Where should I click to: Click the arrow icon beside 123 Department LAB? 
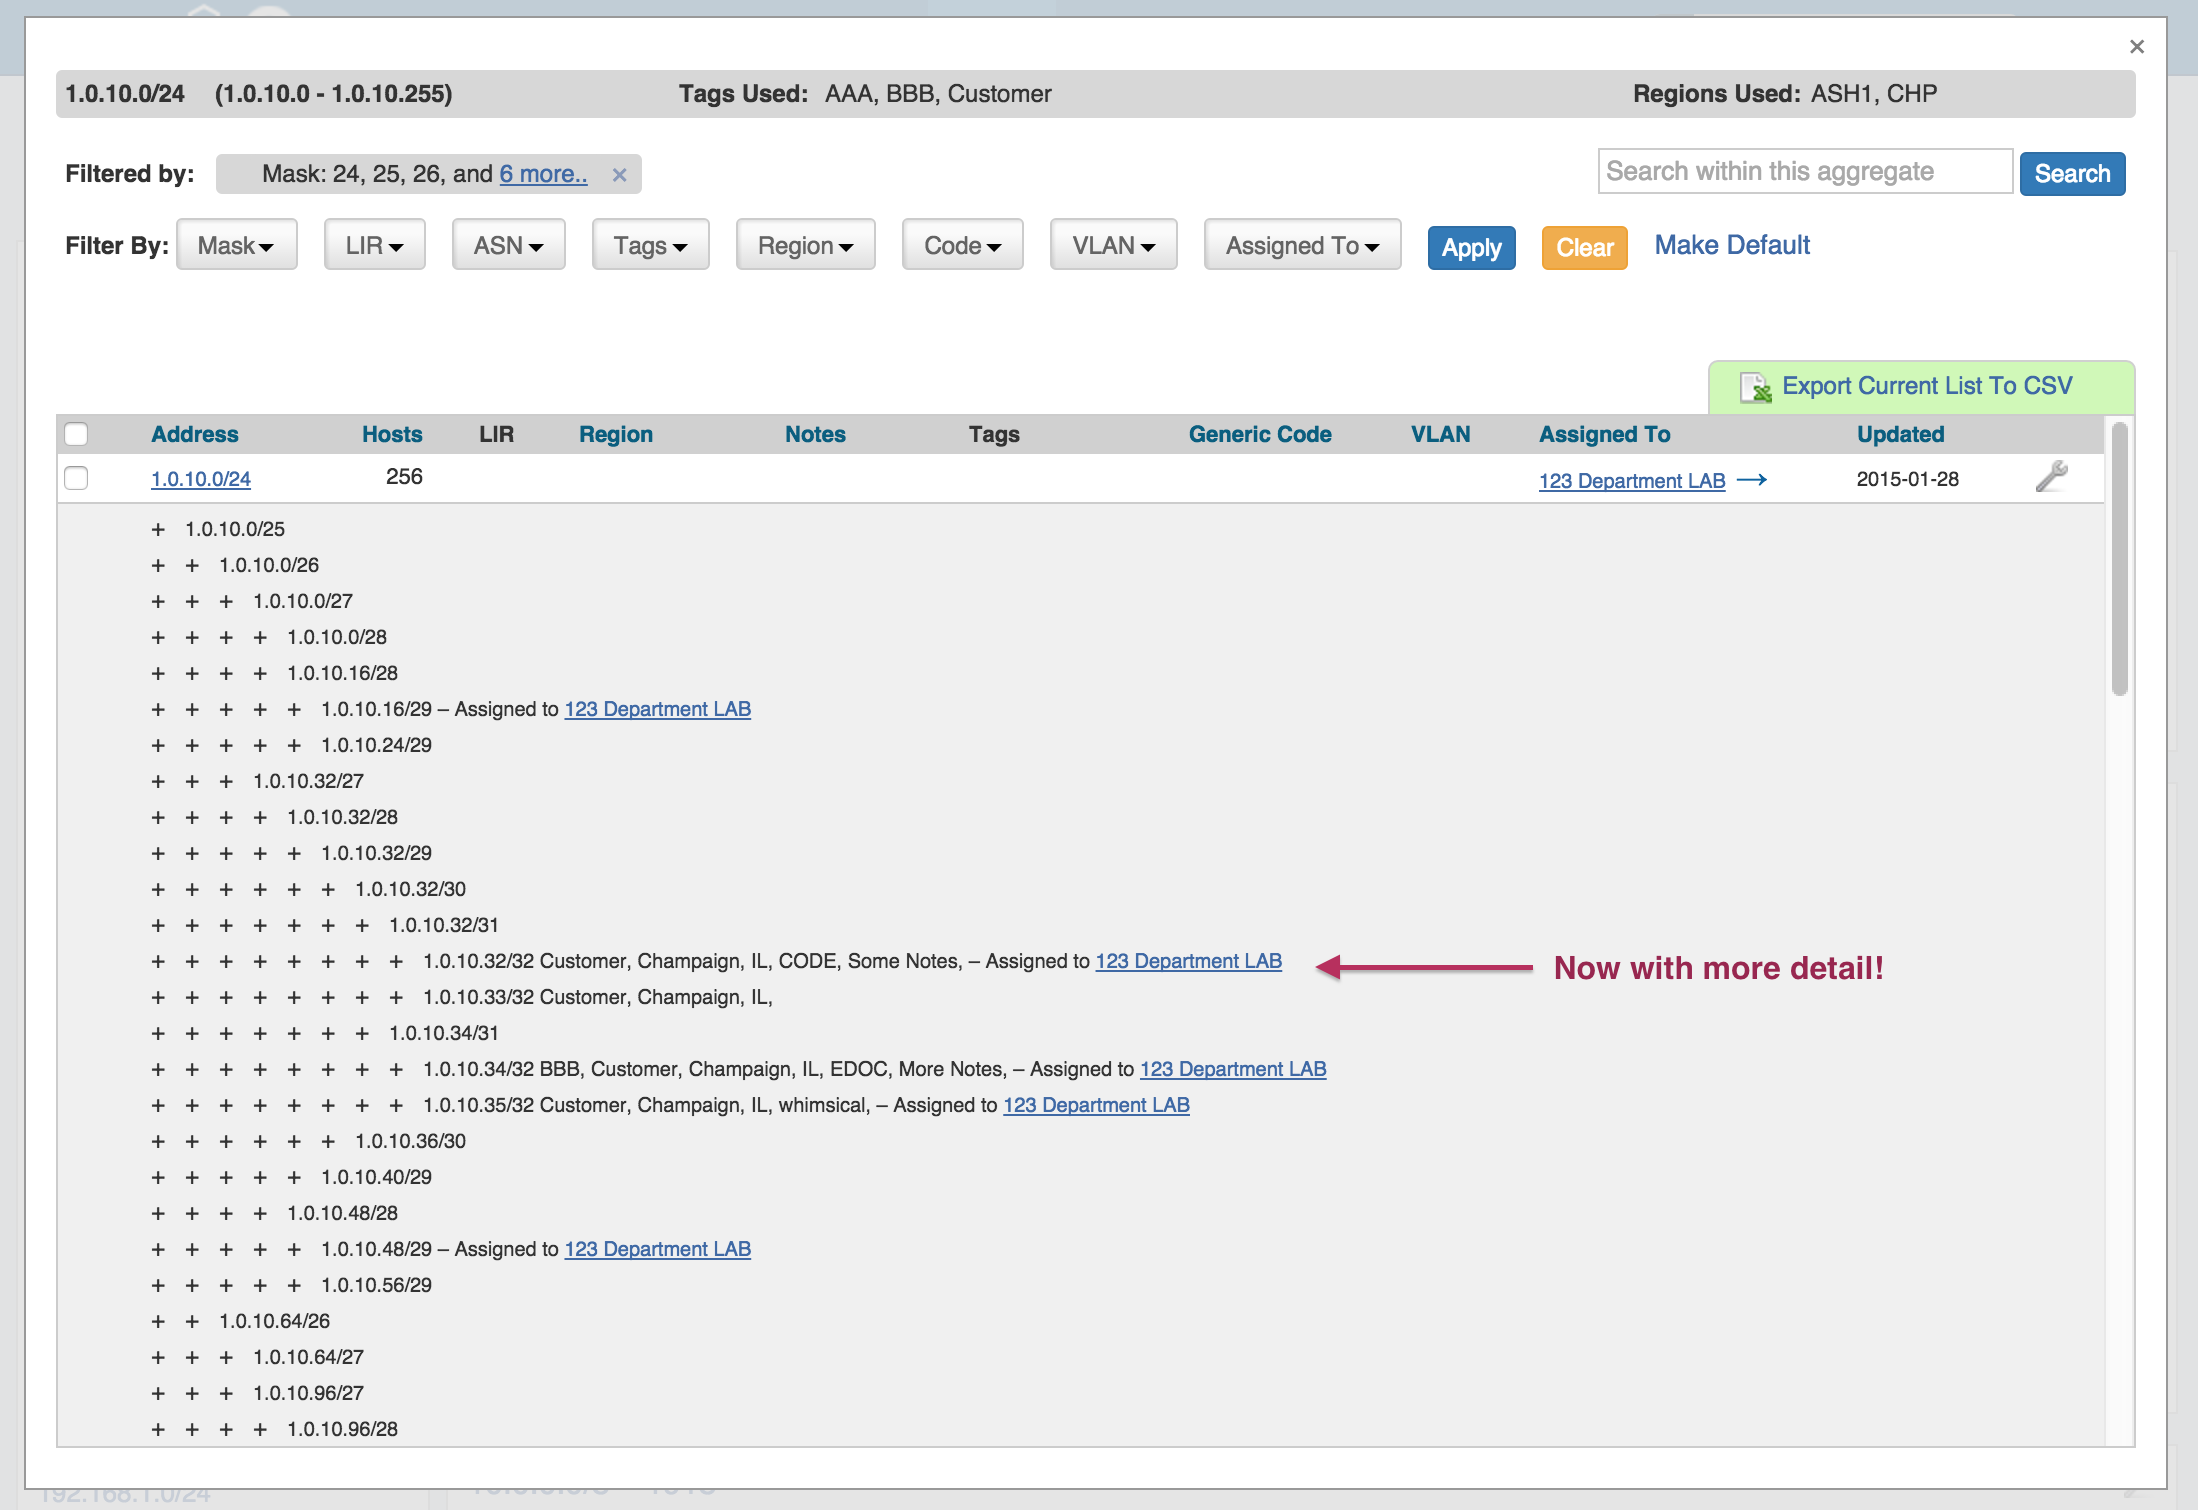tap(1752, 480)
